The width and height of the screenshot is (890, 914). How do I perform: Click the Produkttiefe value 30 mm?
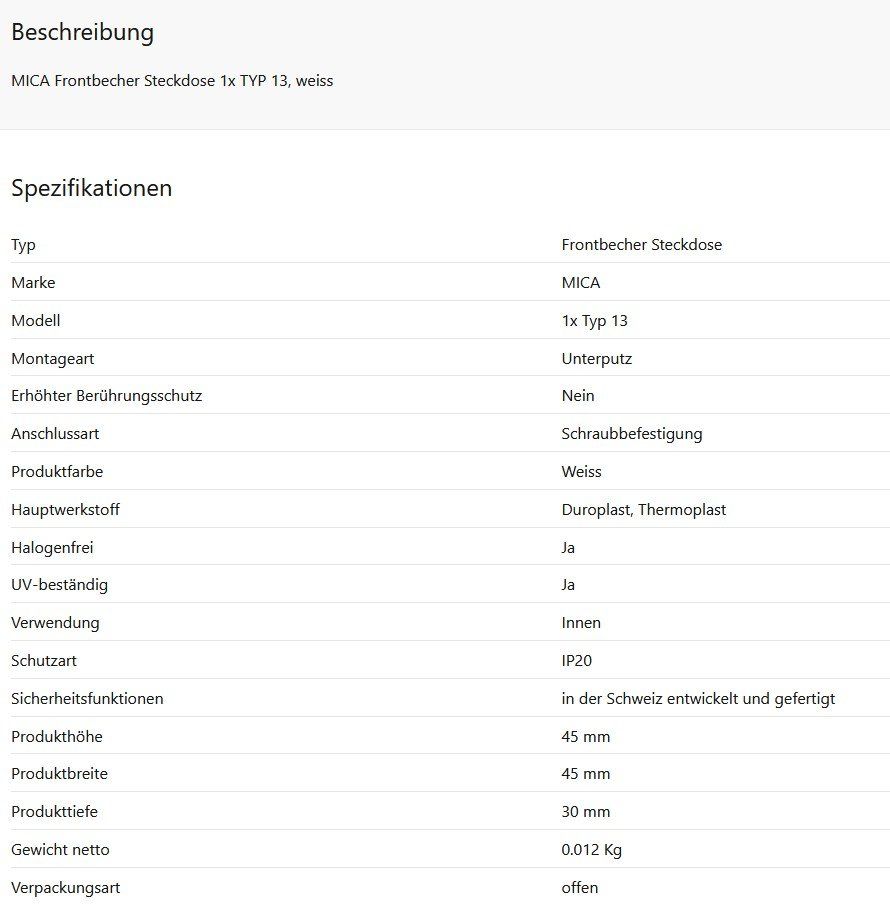(x=586, y=811)
